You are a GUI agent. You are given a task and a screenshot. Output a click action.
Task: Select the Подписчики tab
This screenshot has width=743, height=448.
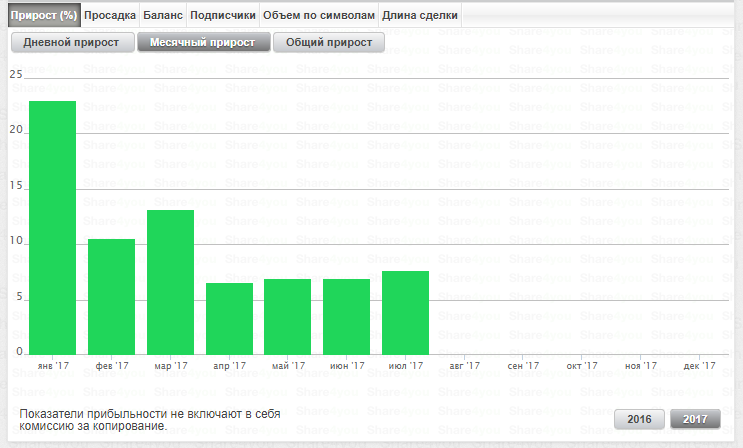point(222,16)
